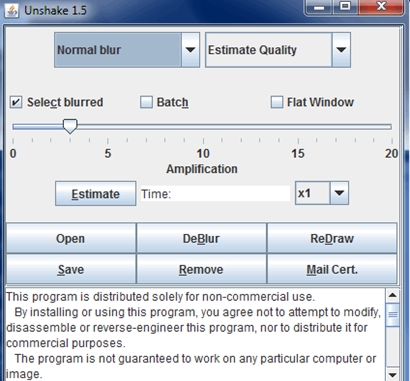Screen dimensions: 410x381
Task: Expand the x1 zoom dropdown arrow
Action: coord(339,193)
